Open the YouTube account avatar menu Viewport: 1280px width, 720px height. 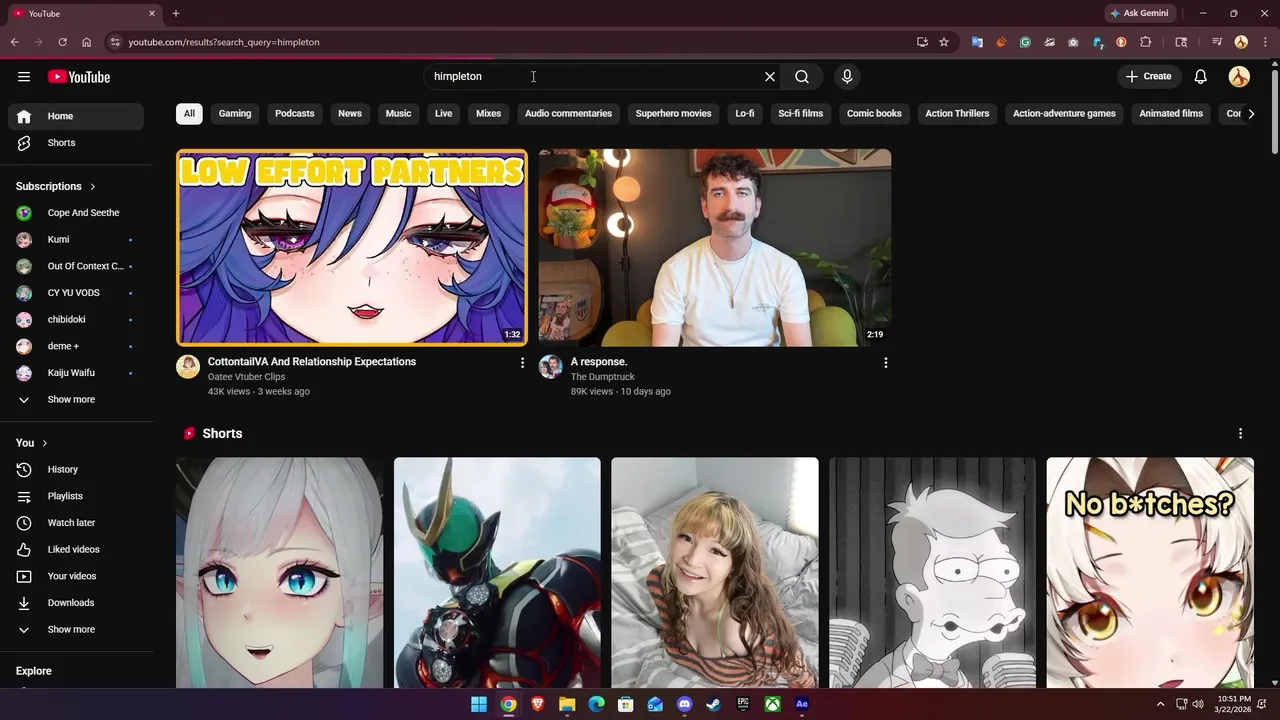[1239, 76]
